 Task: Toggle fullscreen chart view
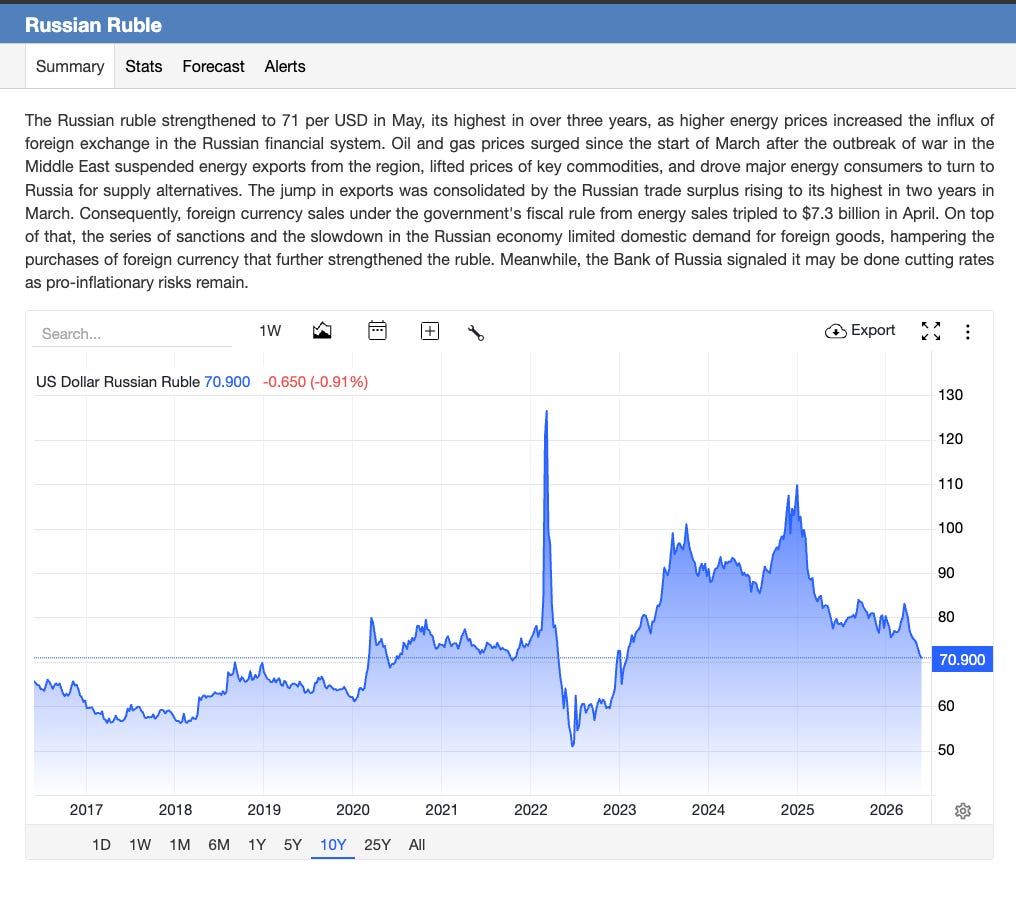pos(930,331)
